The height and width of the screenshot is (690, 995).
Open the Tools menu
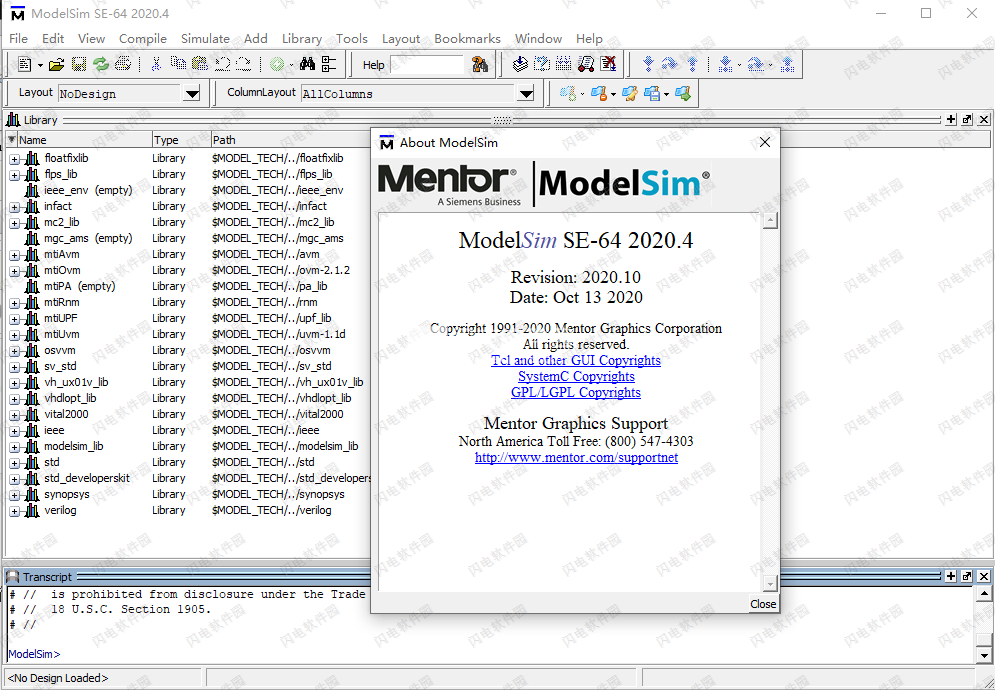click(352, 39)
